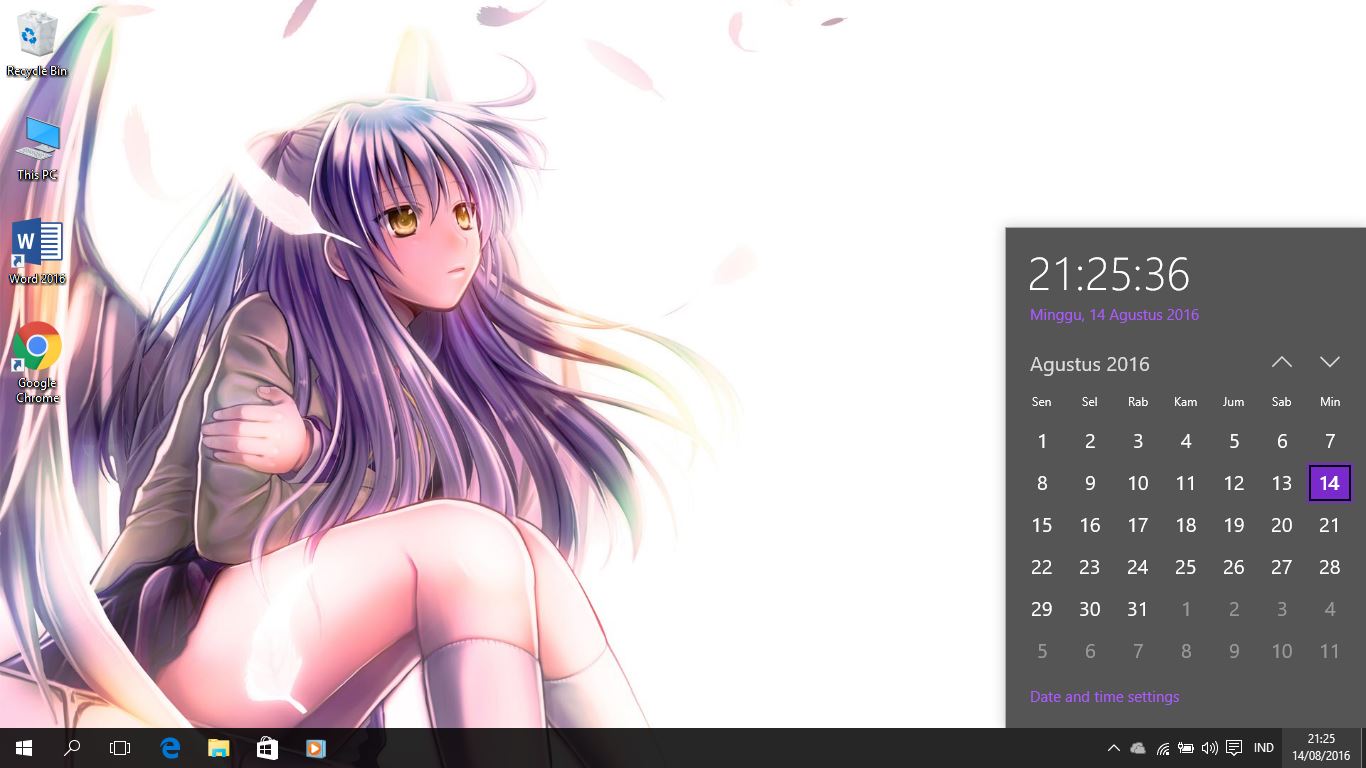Viewport: 1366px width, 768px height.
Task: Go to next month with down chevron
Action: pos(1329,362)
